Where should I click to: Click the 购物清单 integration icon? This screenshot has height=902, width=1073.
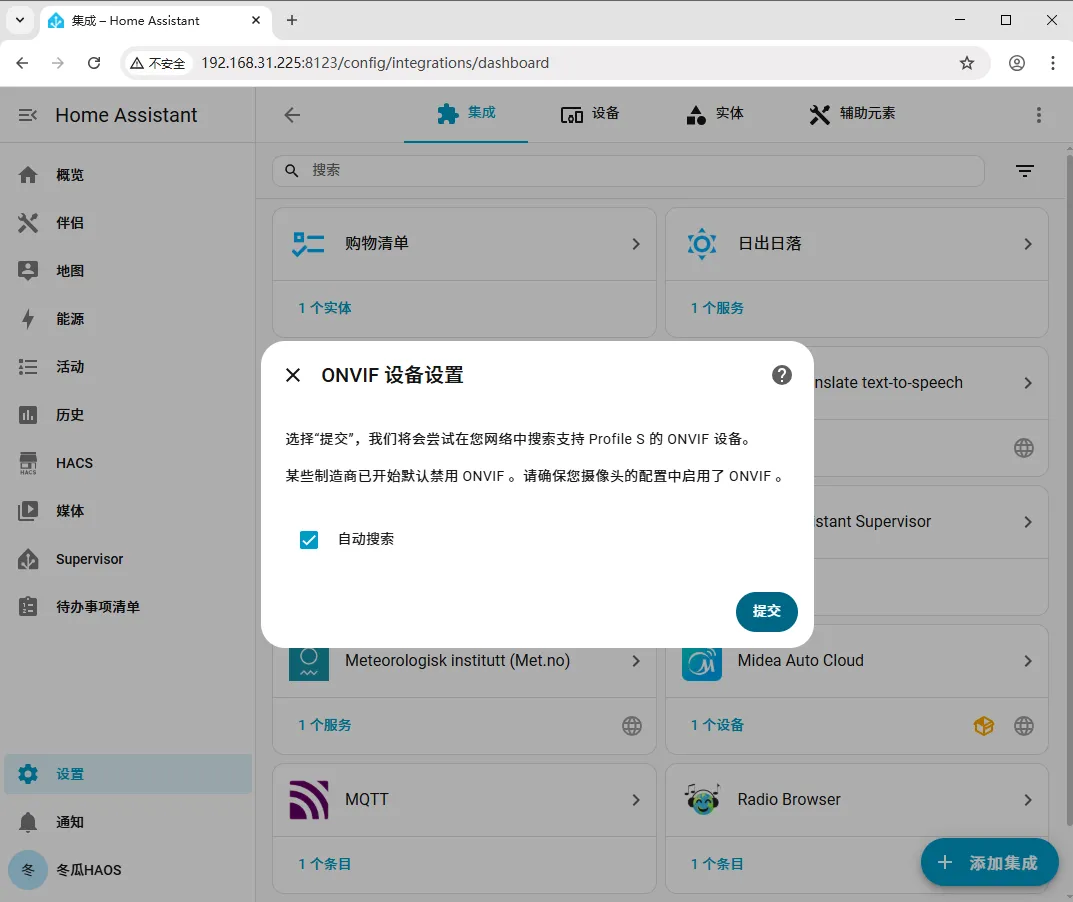[309, 244]
